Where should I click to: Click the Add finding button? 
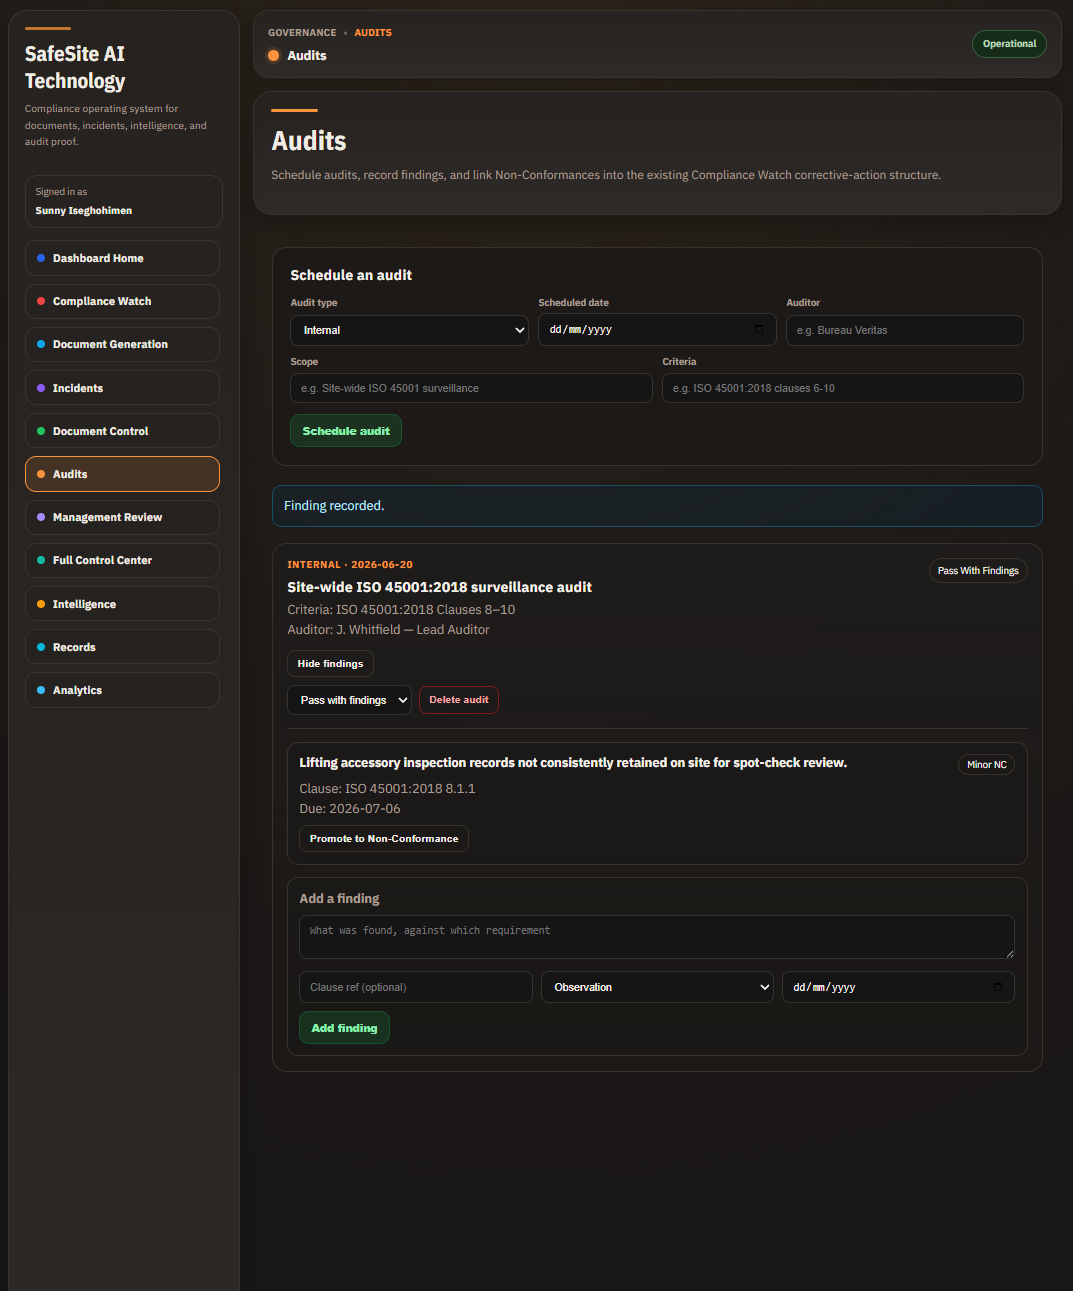tap(344, 1028)
